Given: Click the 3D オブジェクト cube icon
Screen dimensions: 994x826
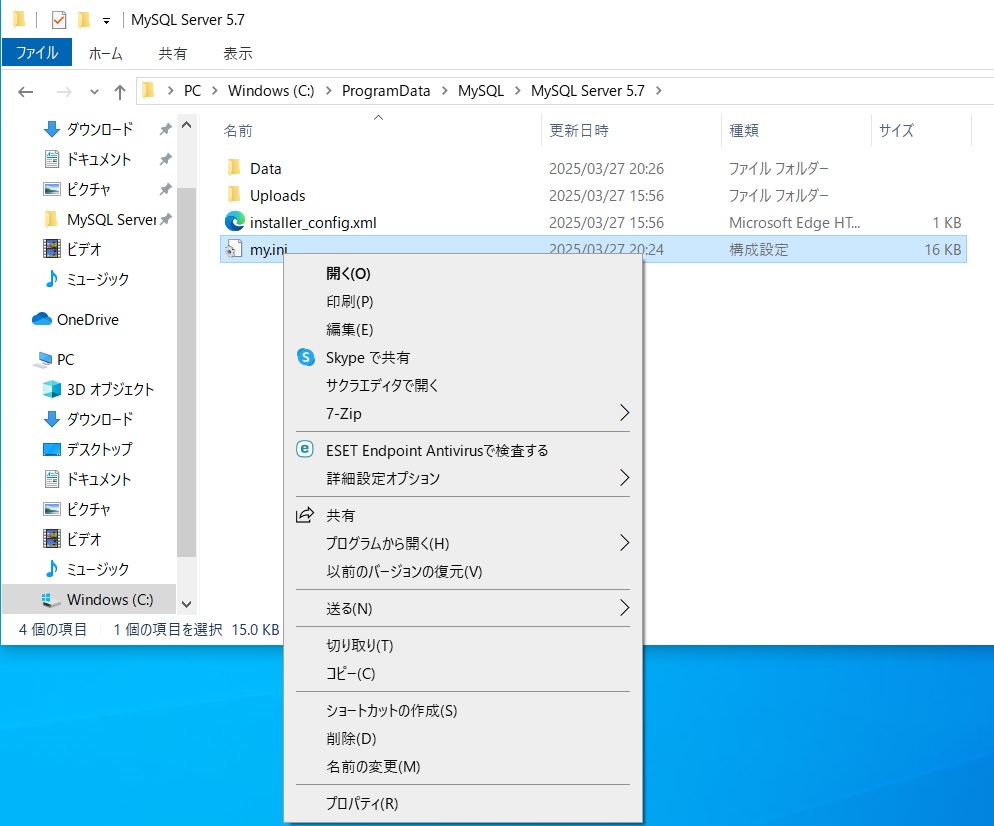Looking at the screenshot, I should (51, 389).
